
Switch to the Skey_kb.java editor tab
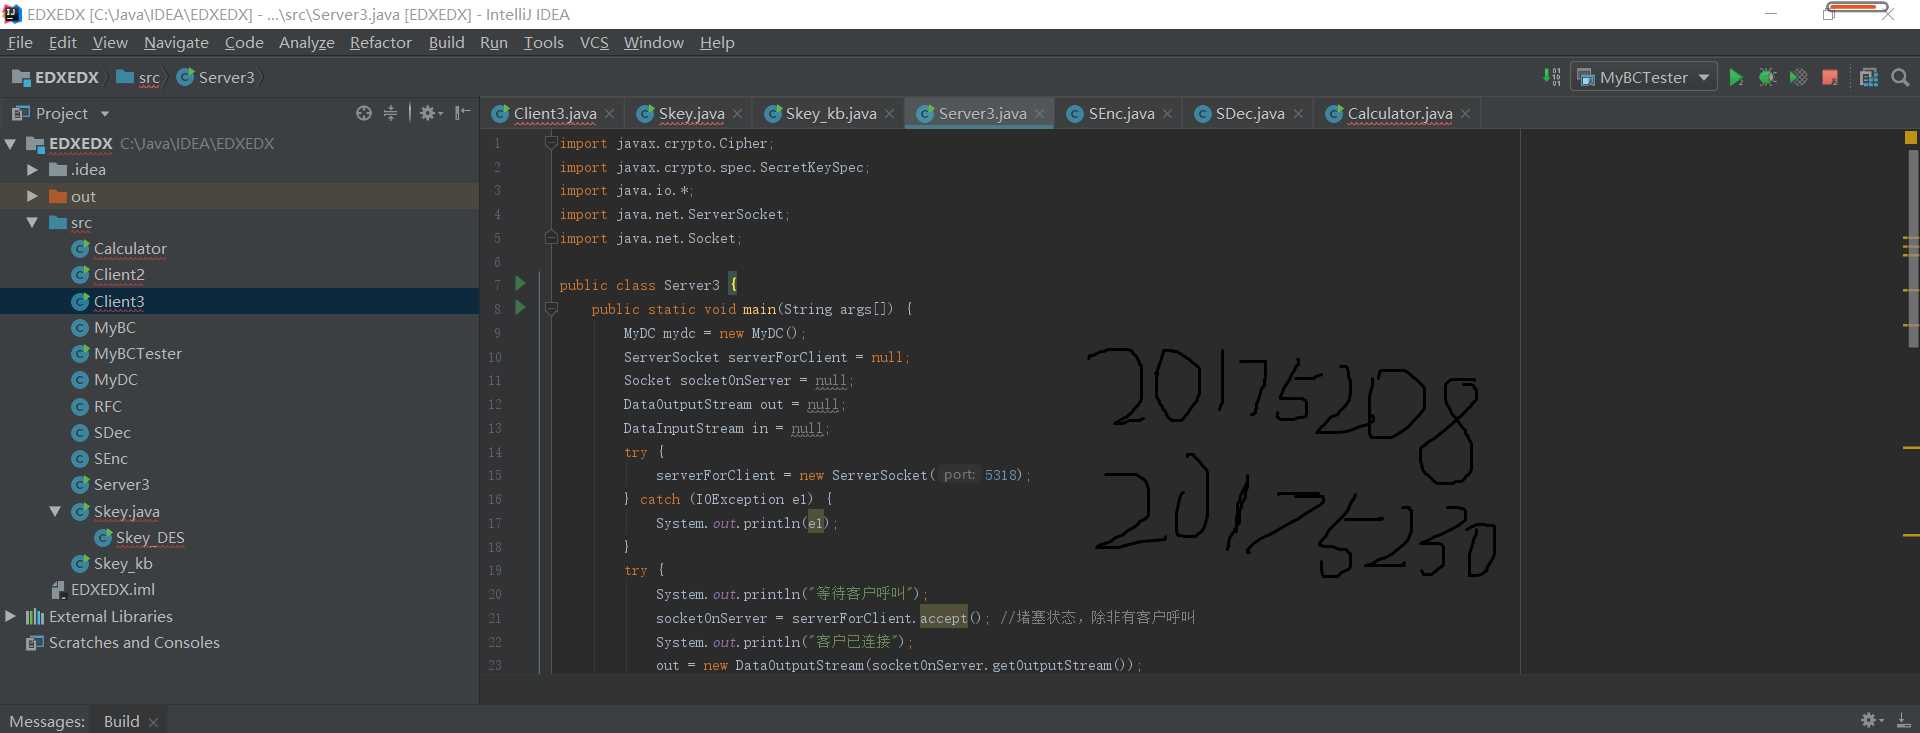tap(830, 114)
